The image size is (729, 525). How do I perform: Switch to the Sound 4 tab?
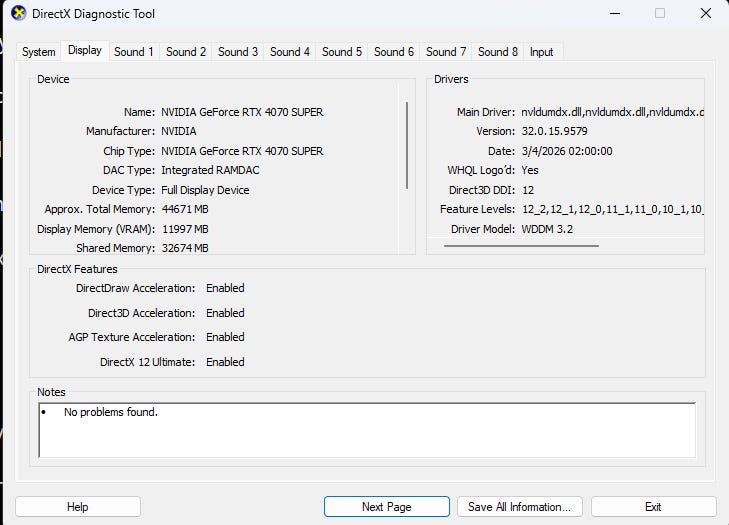(290, 52)
